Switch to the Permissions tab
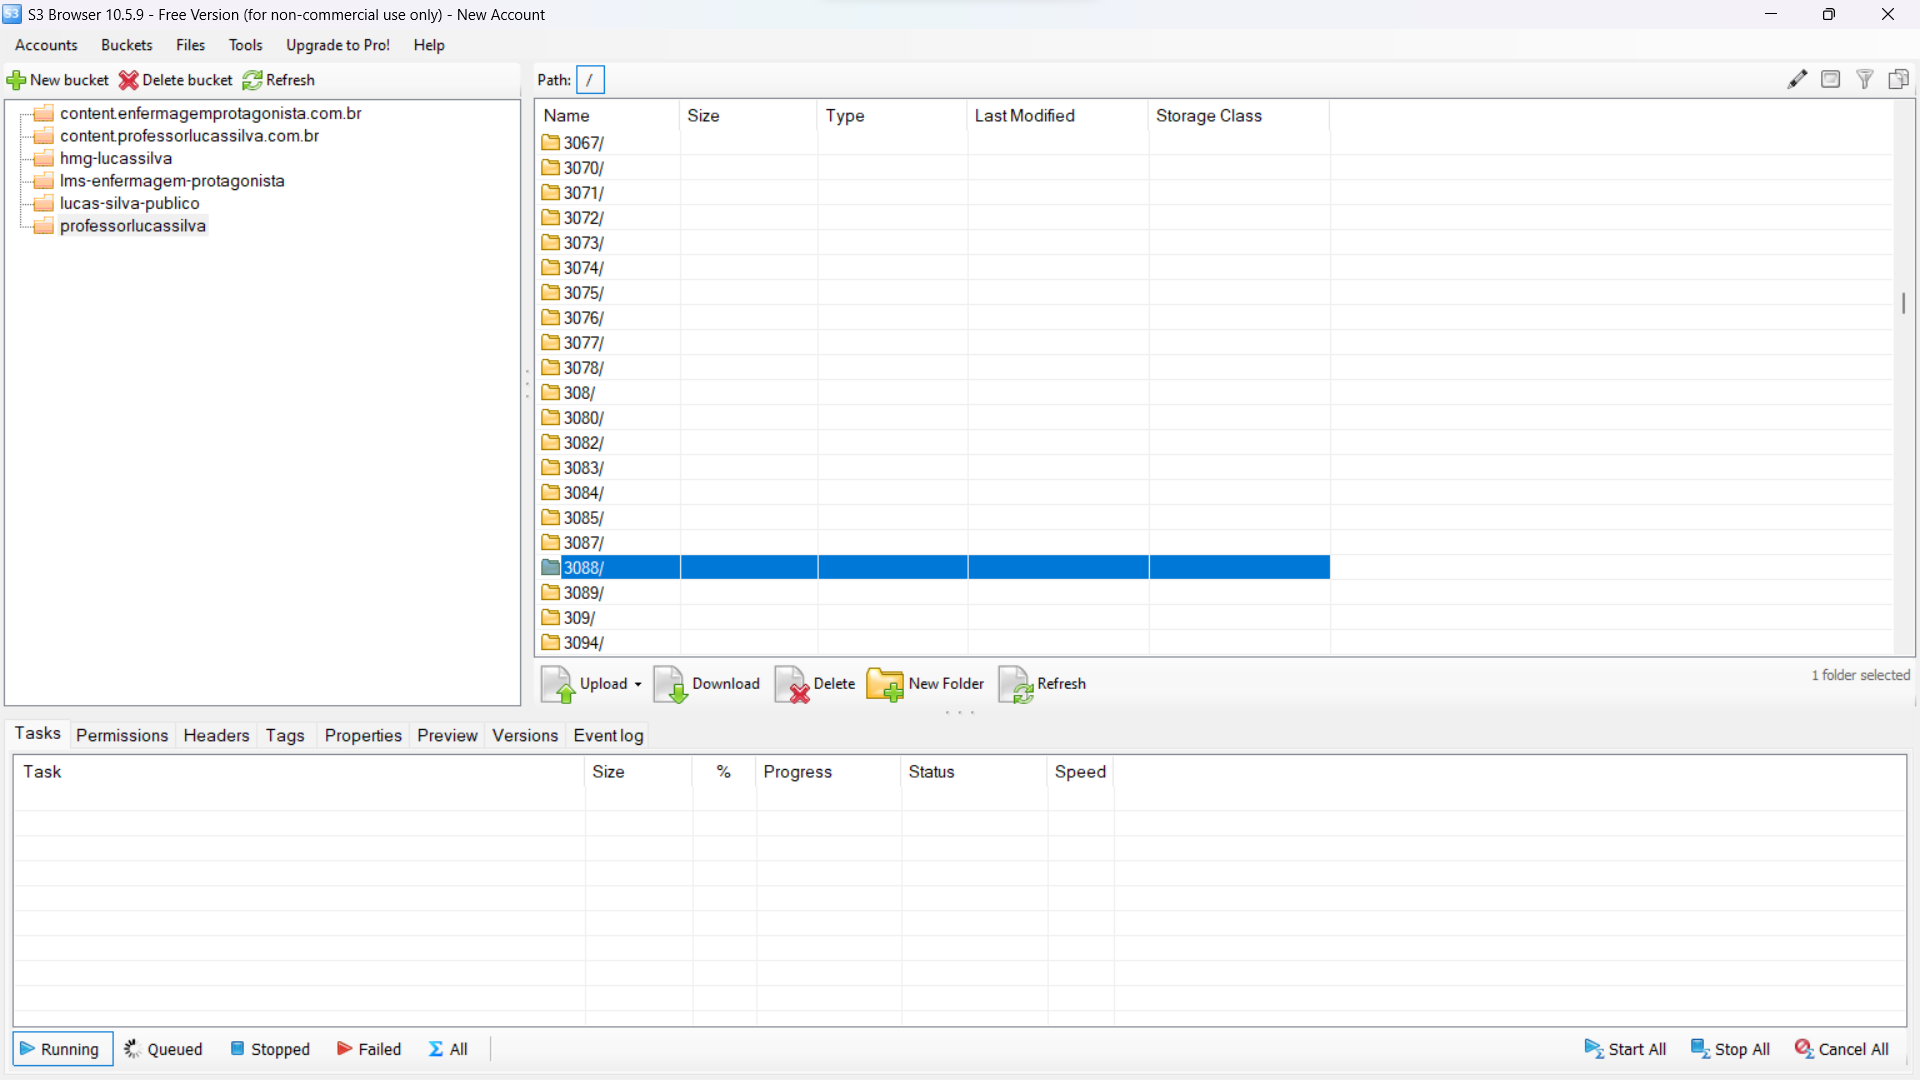 122,736
